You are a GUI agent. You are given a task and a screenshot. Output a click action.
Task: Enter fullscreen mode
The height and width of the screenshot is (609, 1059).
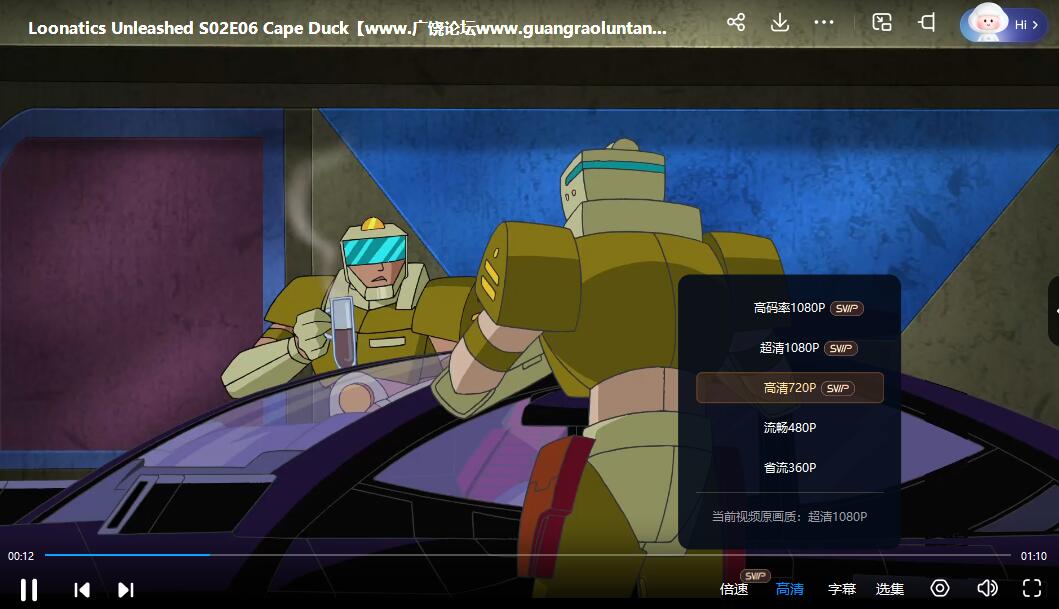tap(1032, 589)
